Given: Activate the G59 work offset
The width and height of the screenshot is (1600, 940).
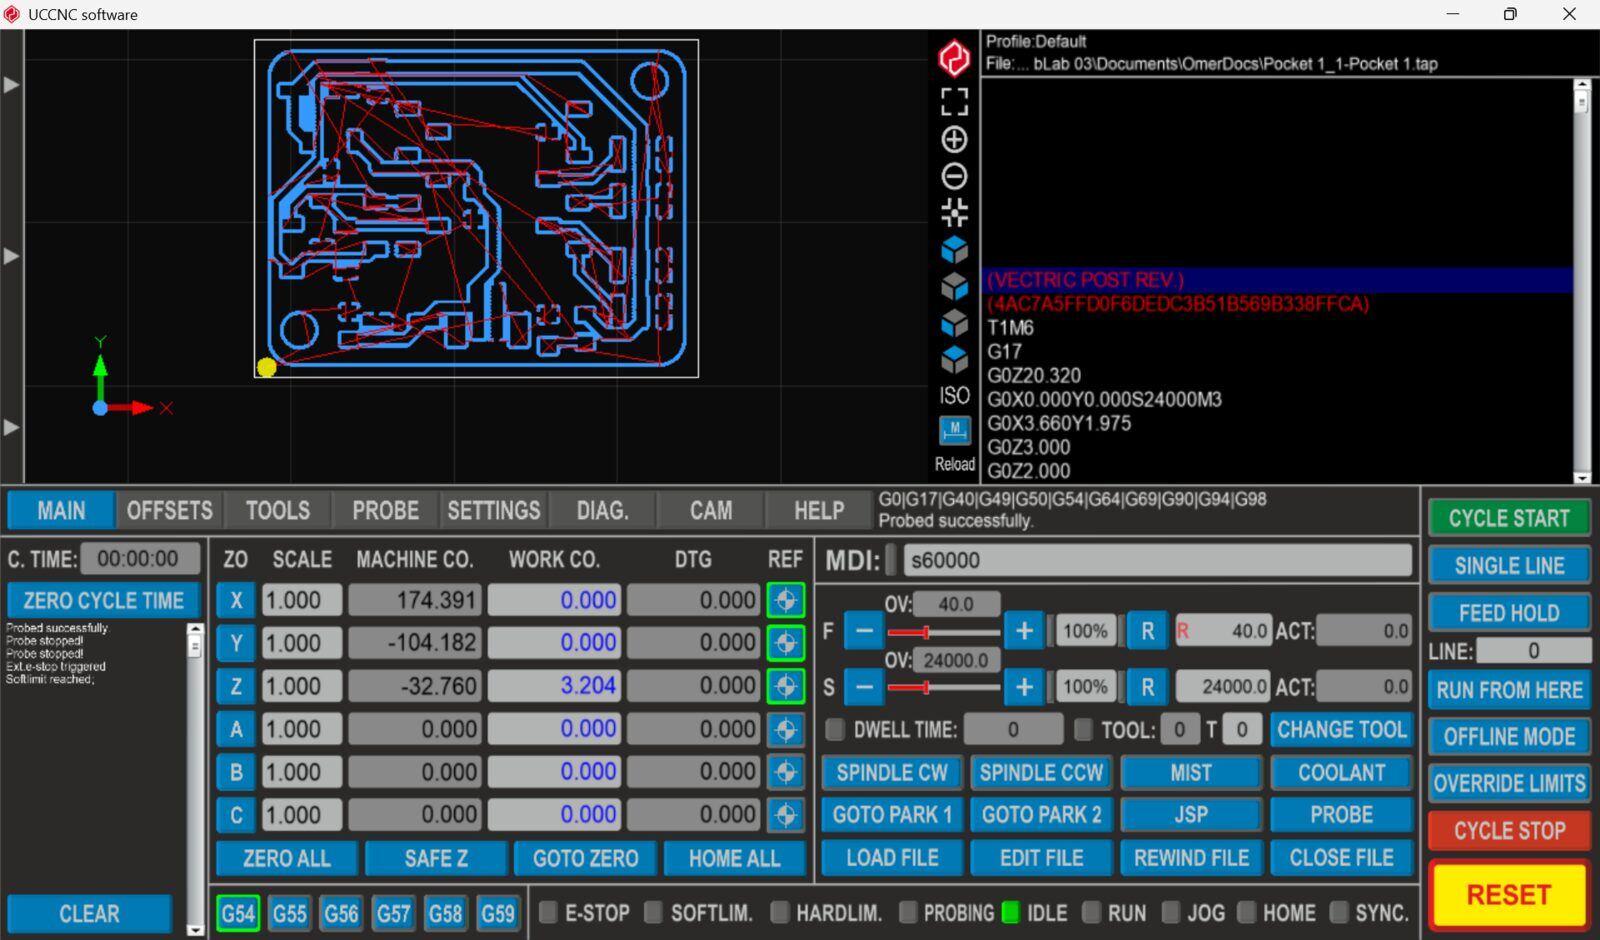Looking at the screenshot, I should pos(498,913).
